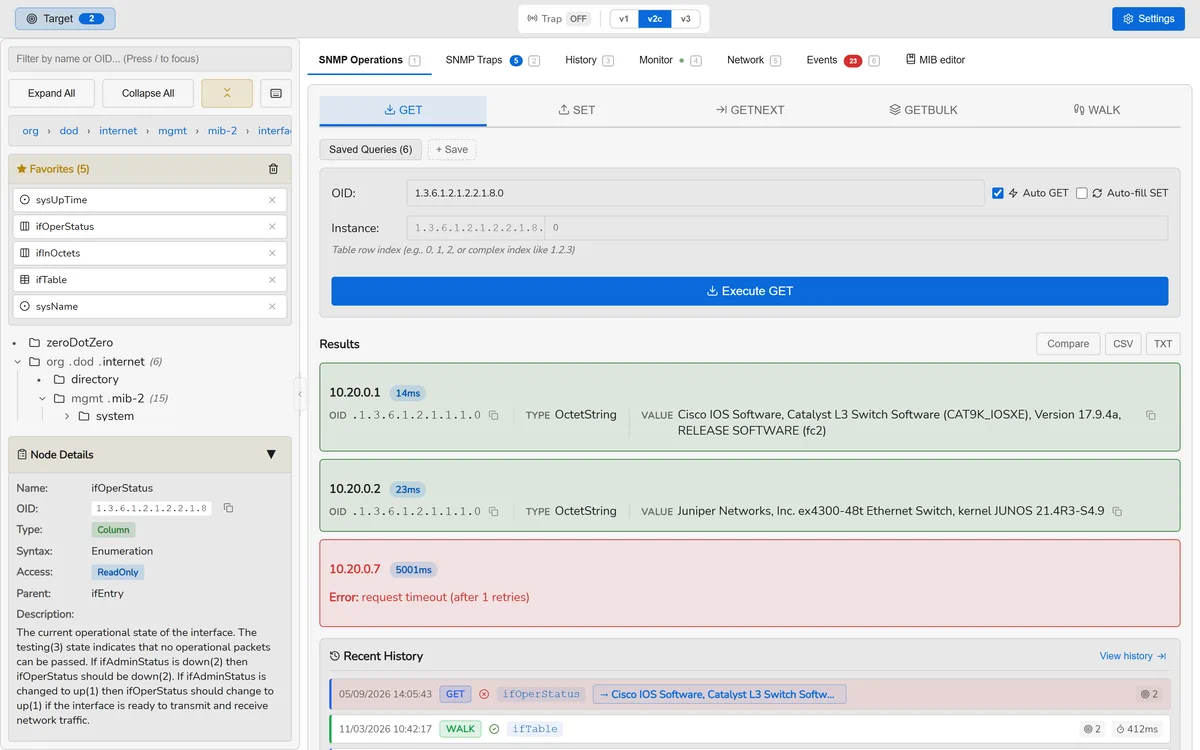Screen dimensions: 1200x750
Task: Expand the system tree node
Action: point(67,416)
